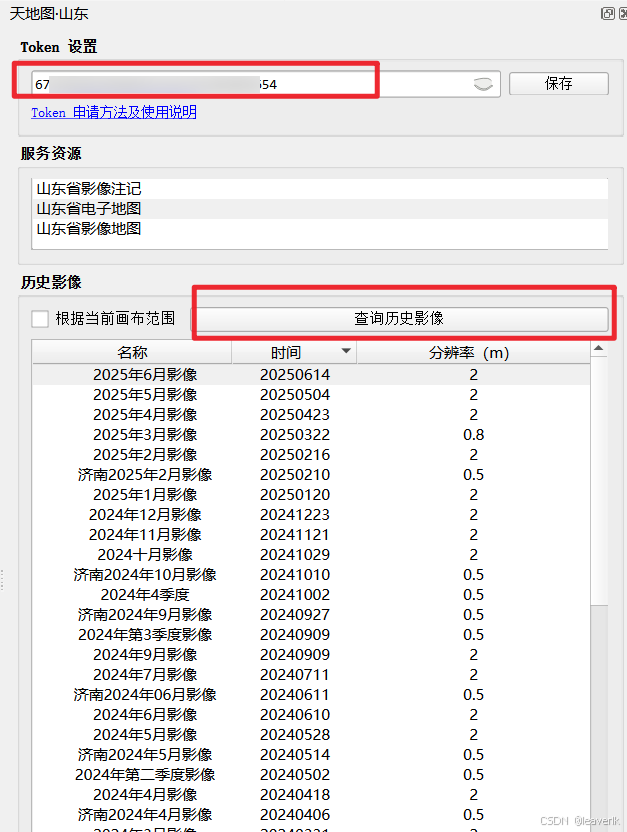Viewport: 627px width, 832px height.
Task: Click the float panel icon in title bar
Action: pyautogui.click(x=607, y=13)
